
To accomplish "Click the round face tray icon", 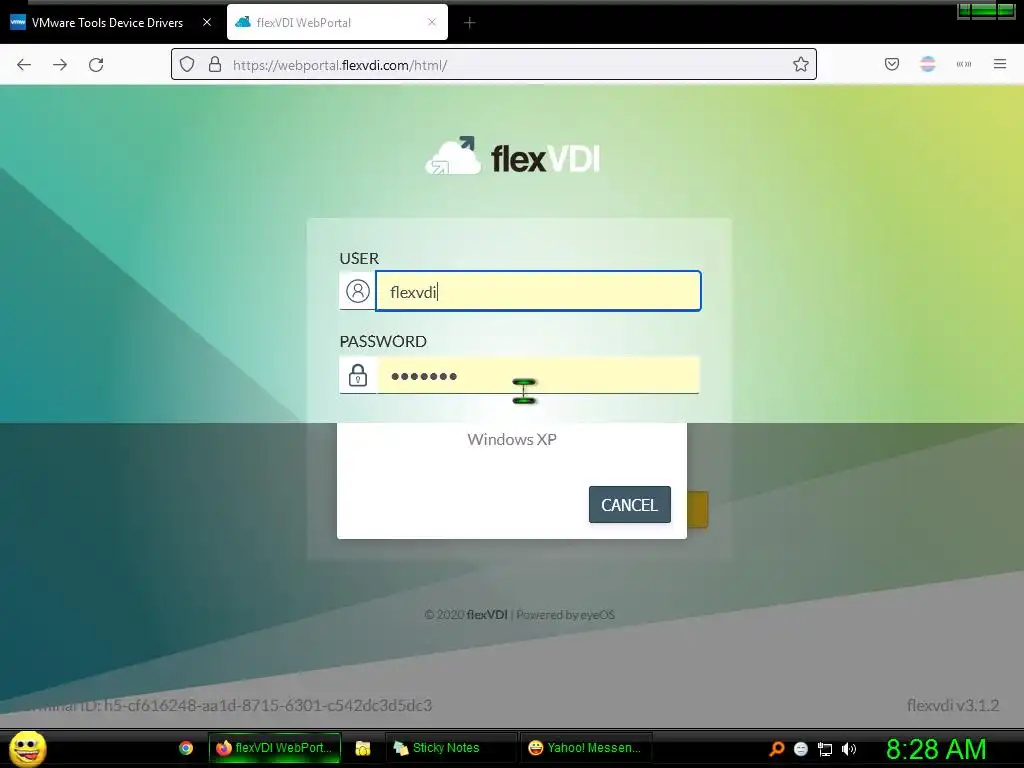I will (801, 749).
